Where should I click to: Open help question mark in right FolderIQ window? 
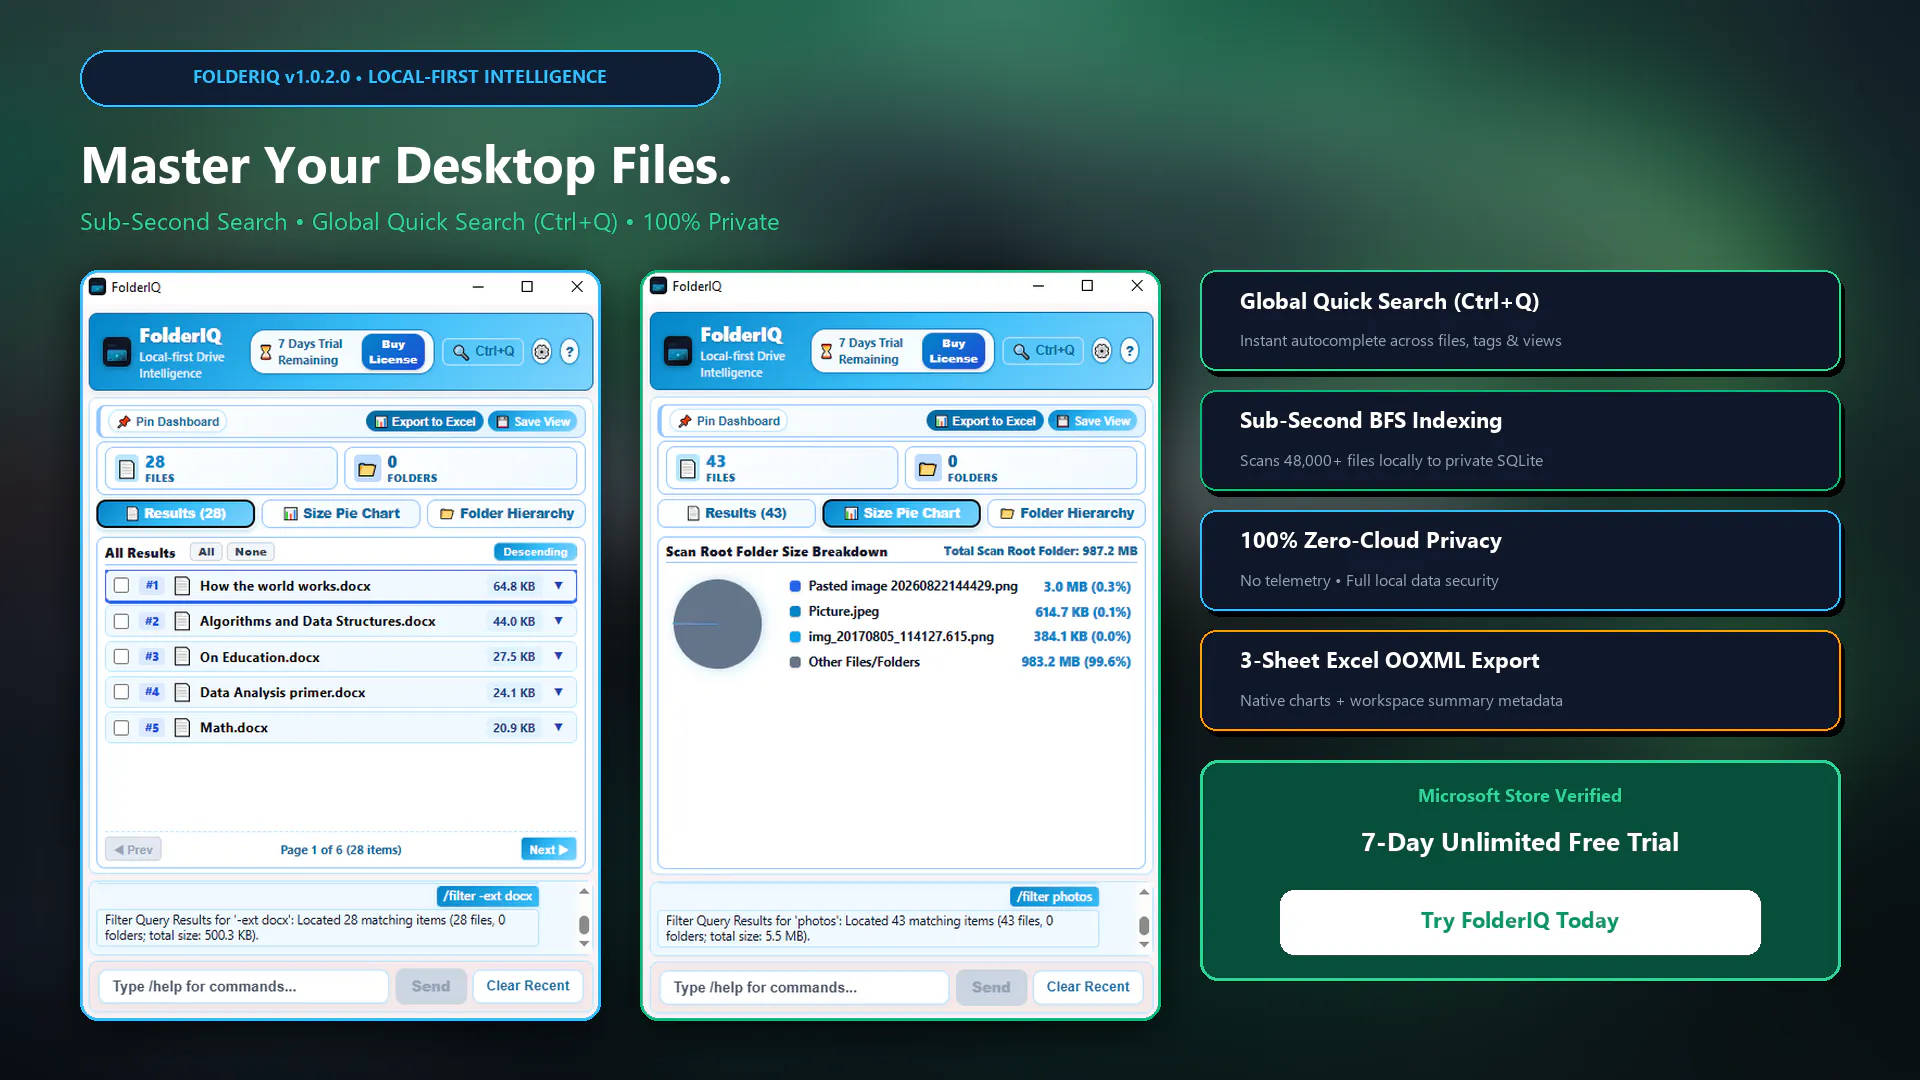[1129, 351]
